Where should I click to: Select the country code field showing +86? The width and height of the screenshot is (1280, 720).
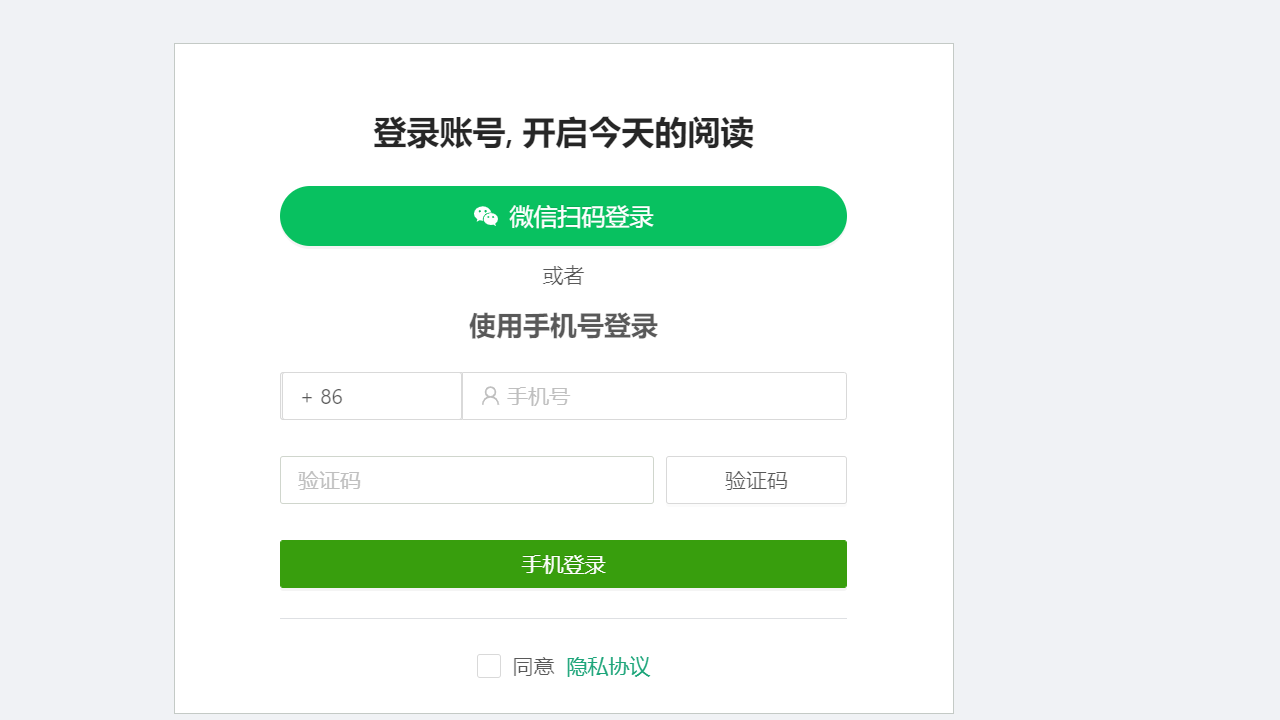[371, 396]
